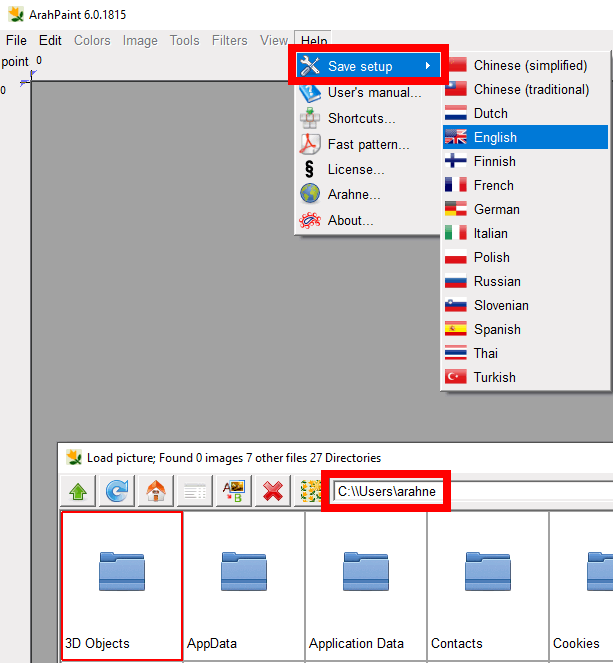
Task: Select Dutch language
Action: point(525,113)
